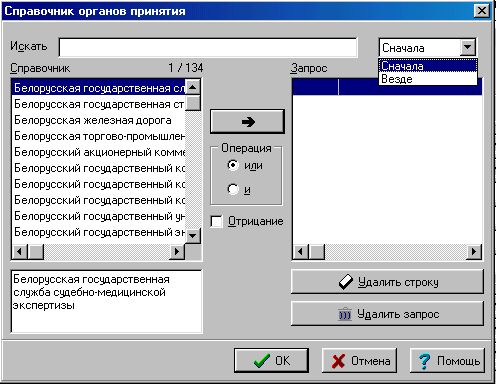This screenshot has height=384, width=496.
Task: Click Справочник list scroll-left arrow
Action: 20,251
